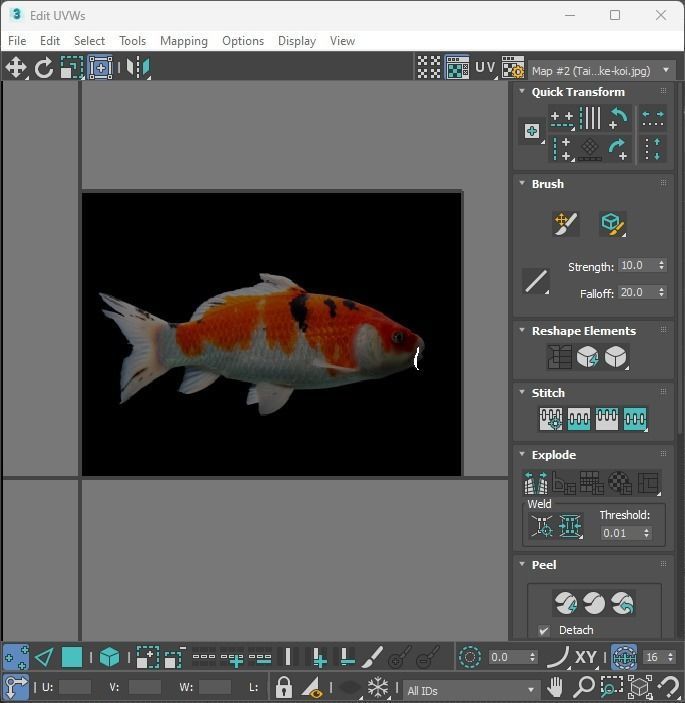Screen dimensions: 685x703
Task: Click the Break icon in Explode
Action: tap(536, 483)
